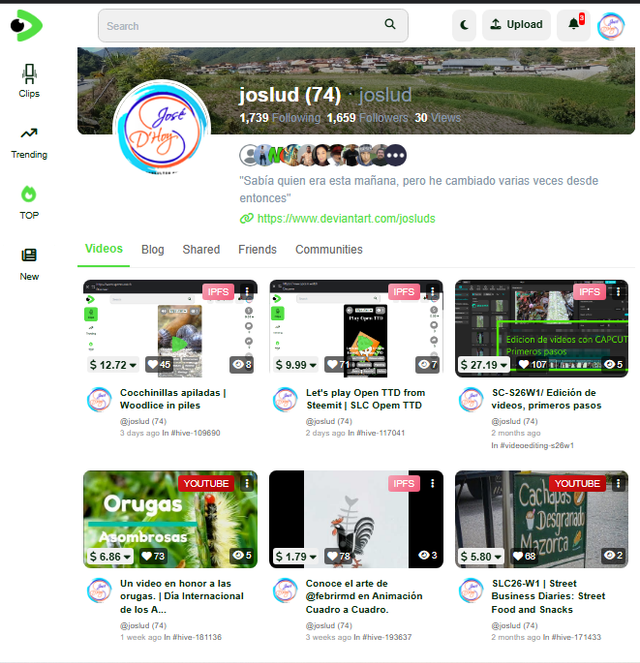Screen dimensions: 640x663
Task: Click YOUTUBE badge on Cachapas thumbnail
Action: tap(577, 483)
